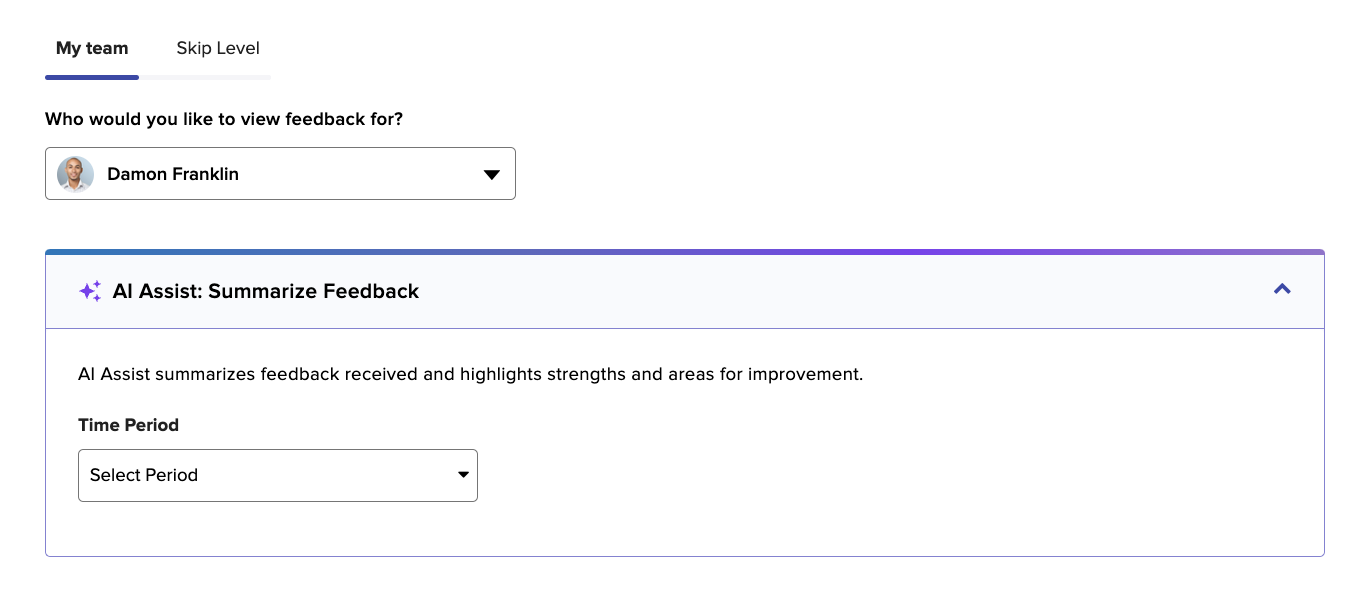The height and width of the screenshot is (600, 1370).
Task: Switch to the My team tab
Action: click(92, 48)
